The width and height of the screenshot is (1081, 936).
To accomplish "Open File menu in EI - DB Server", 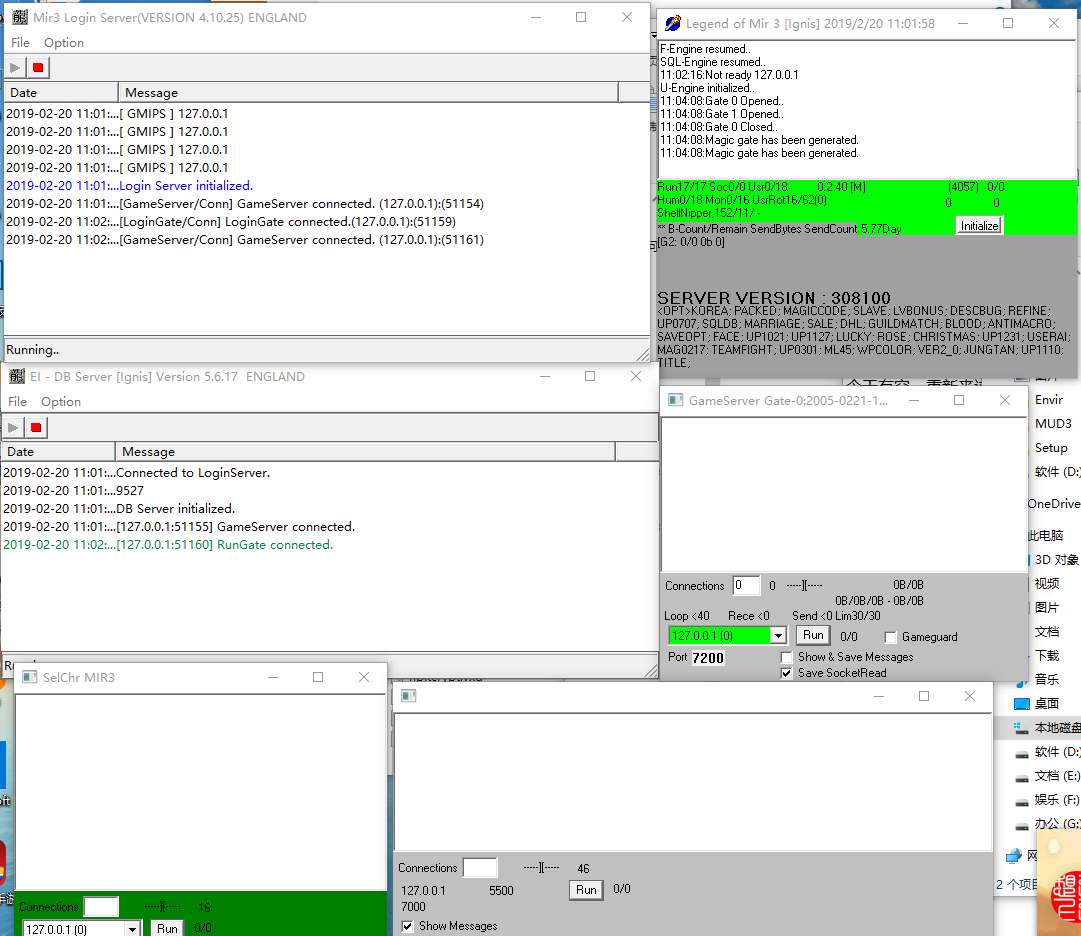I will point(17,402).
